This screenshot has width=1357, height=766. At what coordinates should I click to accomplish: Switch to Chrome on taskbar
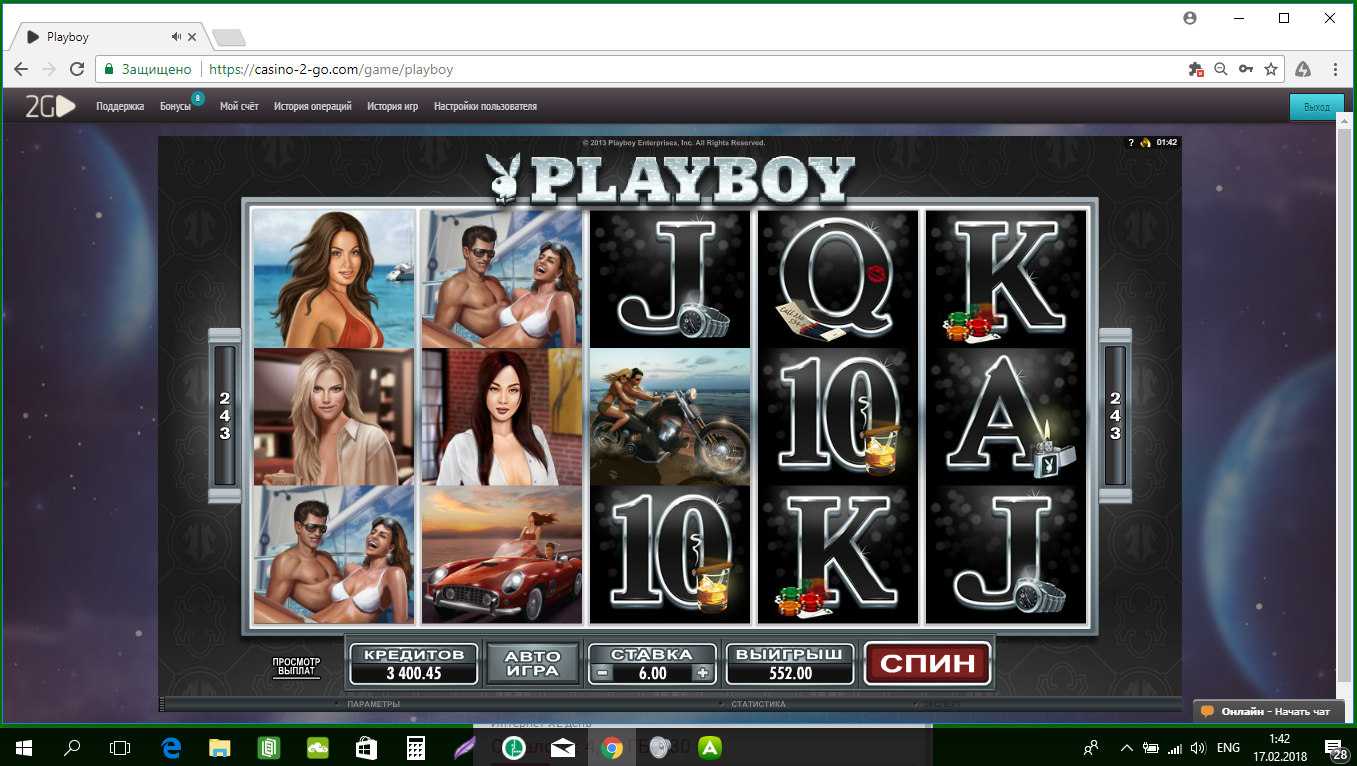612,746
